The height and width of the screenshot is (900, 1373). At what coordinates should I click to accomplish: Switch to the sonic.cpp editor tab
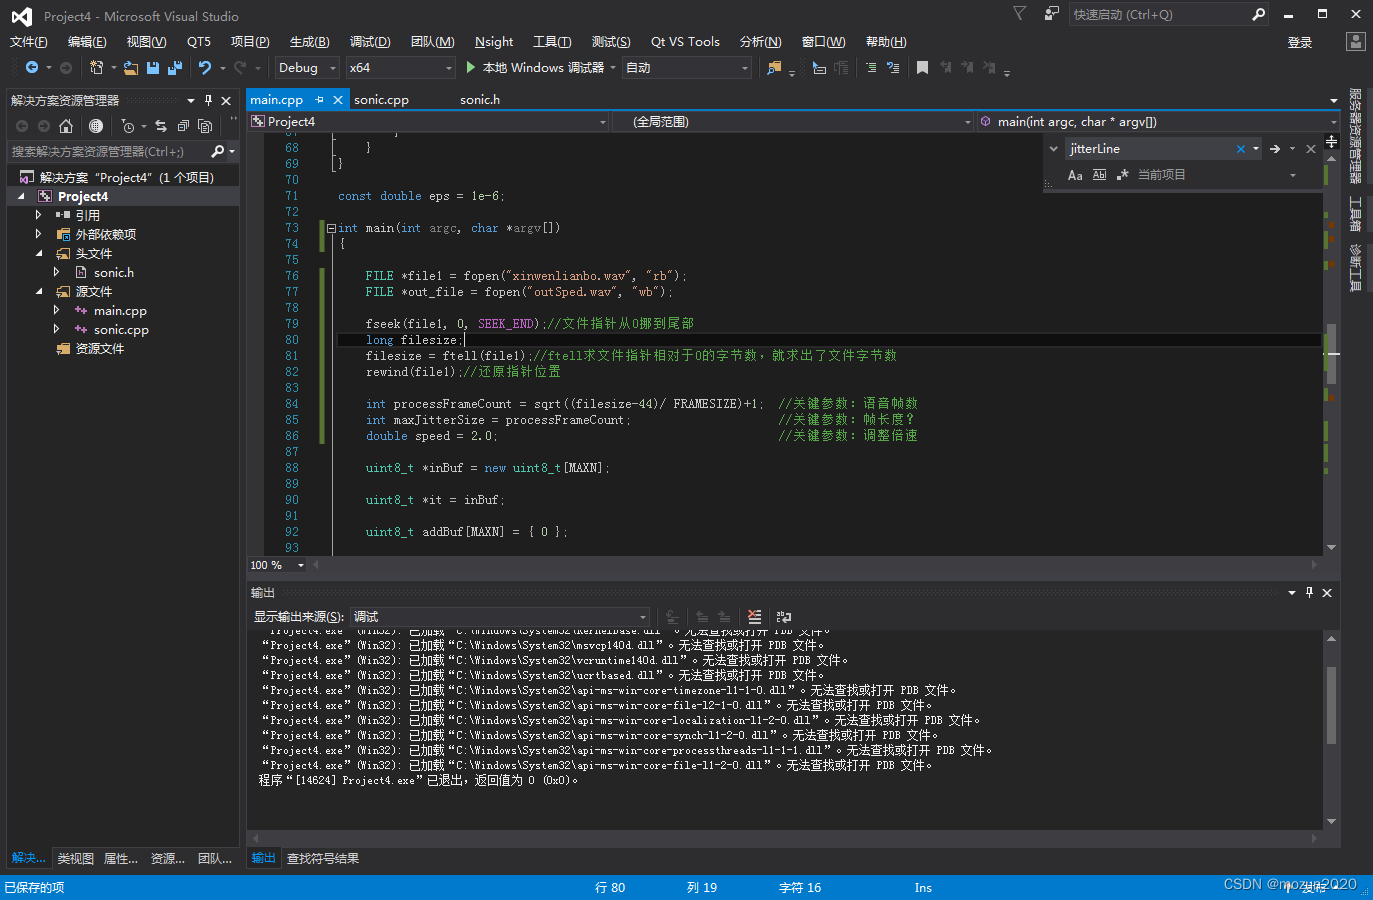click(x=381, y=100)
